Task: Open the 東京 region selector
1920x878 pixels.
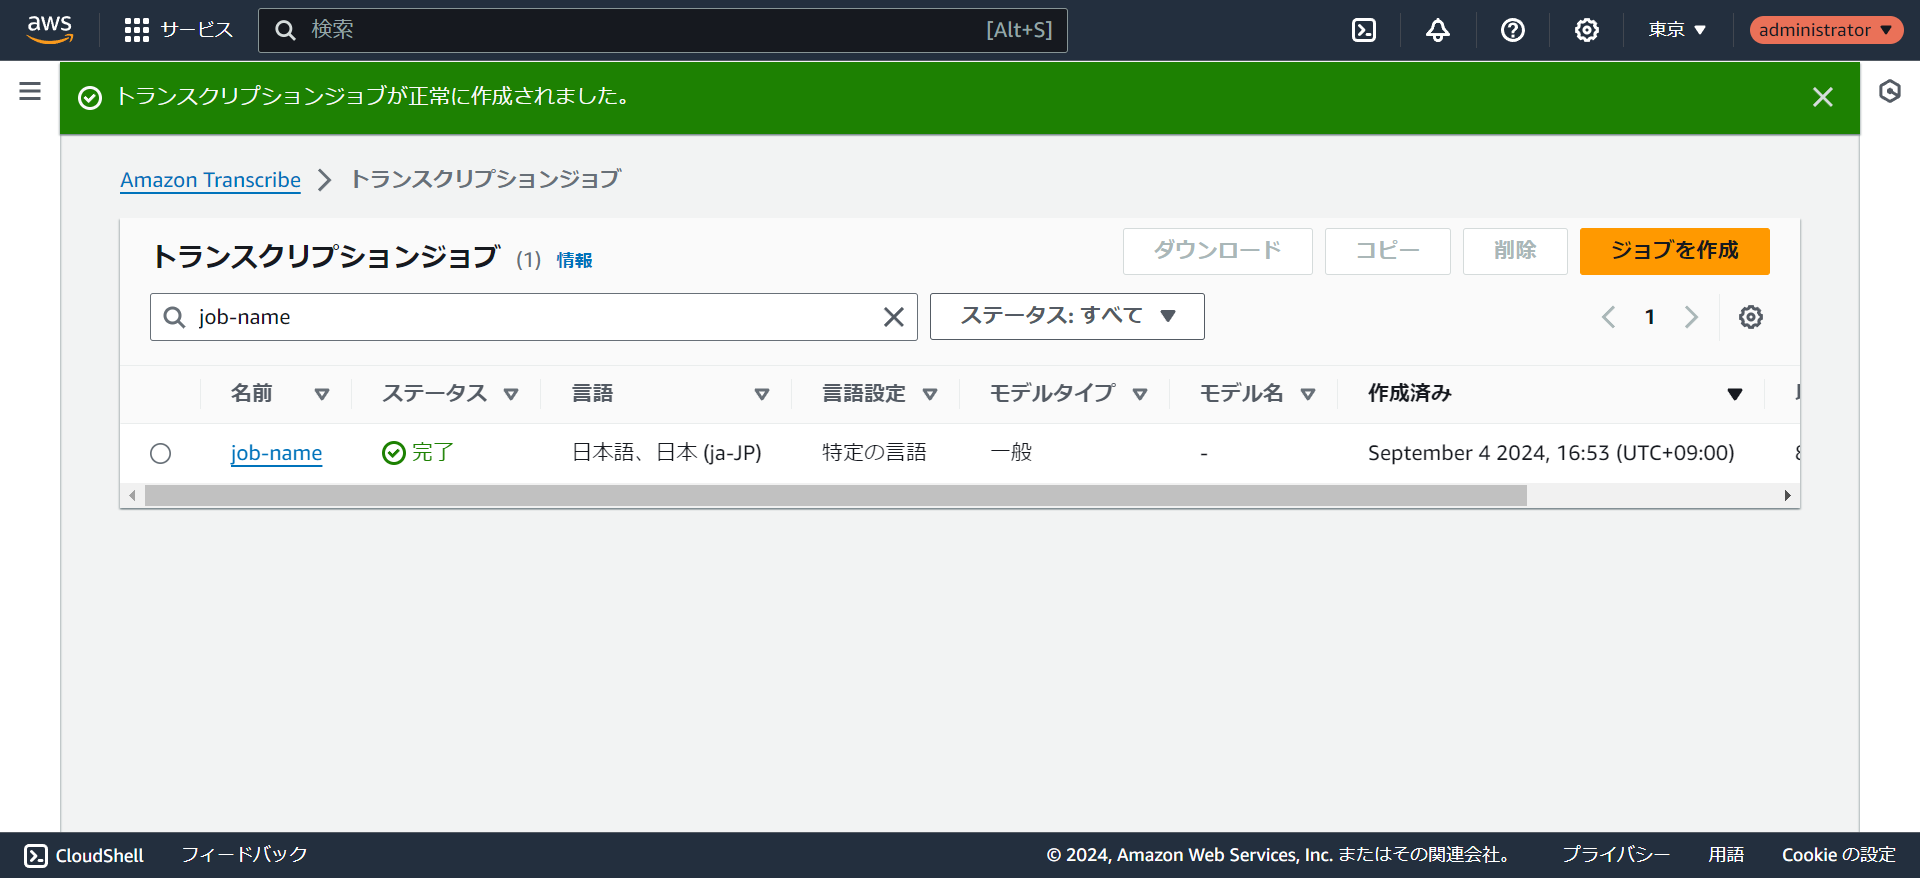Action: 1677,30
